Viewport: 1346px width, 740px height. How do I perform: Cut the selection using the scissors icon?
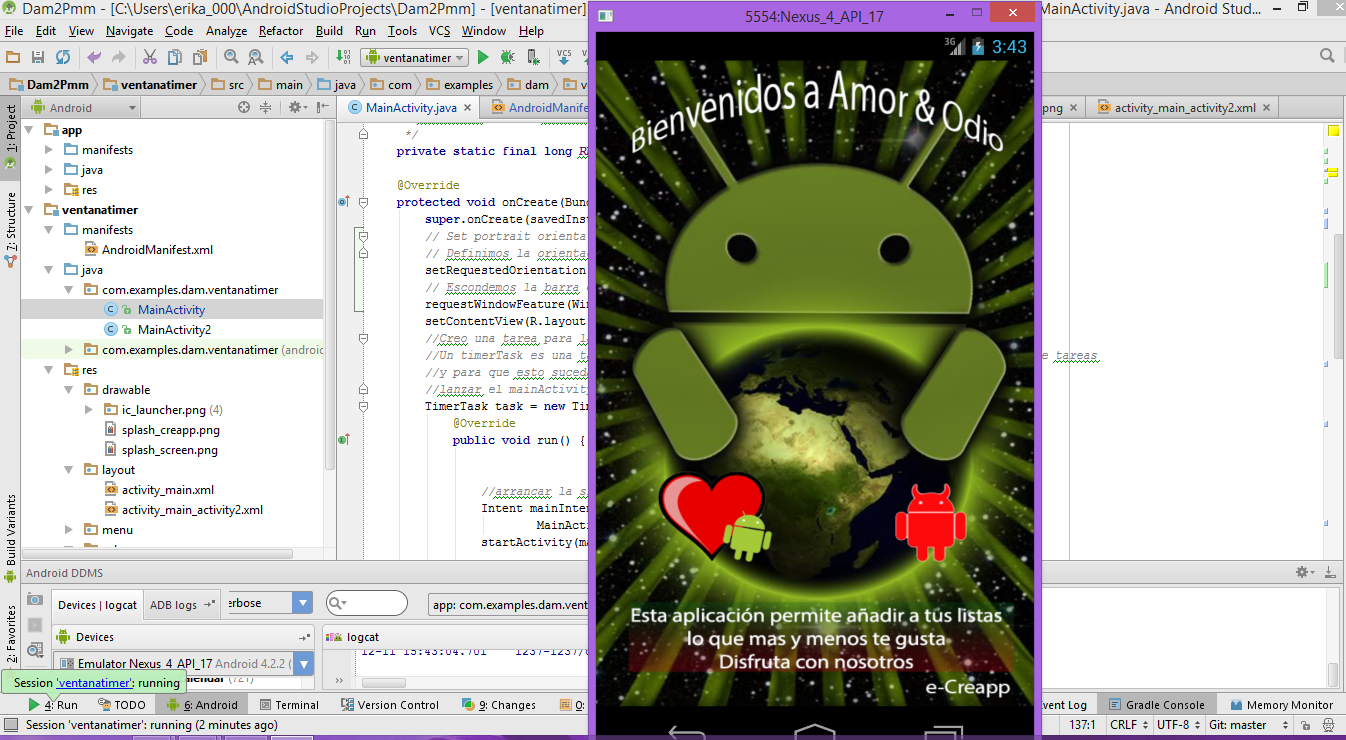(149, 58)
